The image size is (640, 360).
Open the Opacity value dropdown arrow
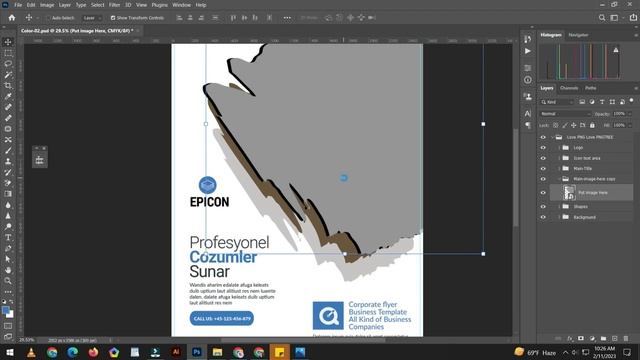[630, 114]
